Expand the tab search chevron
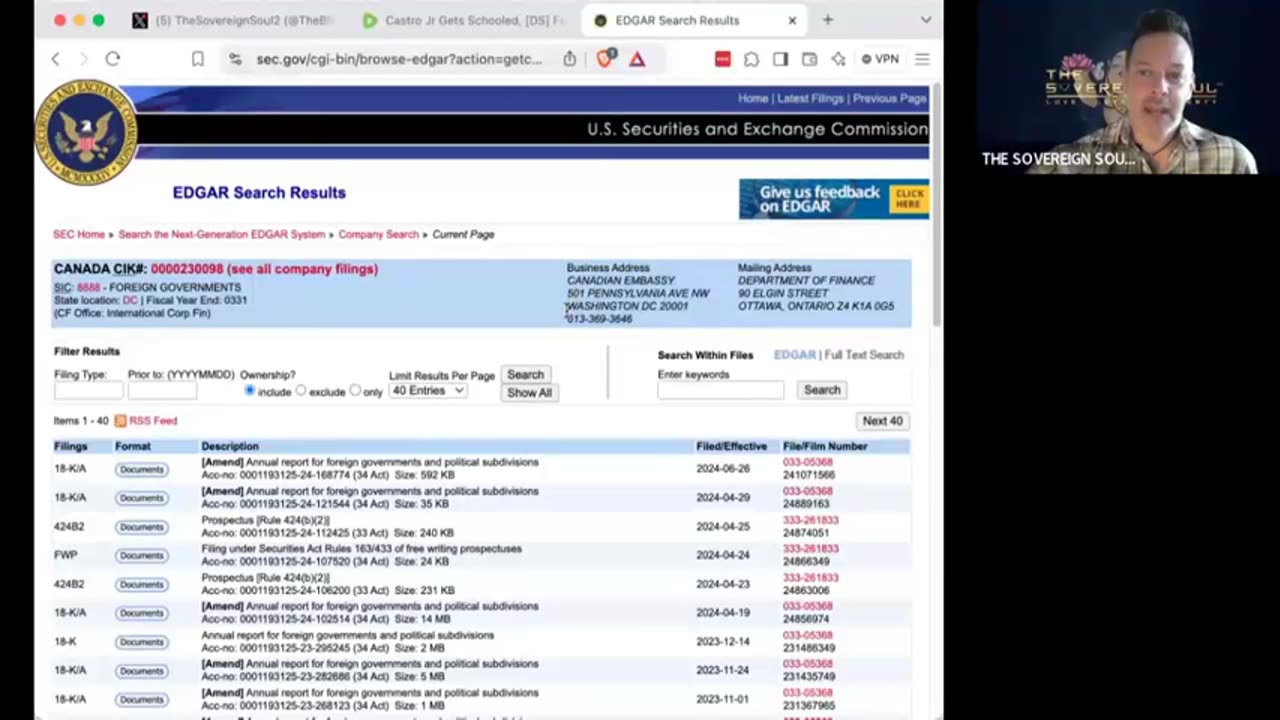 926,20
